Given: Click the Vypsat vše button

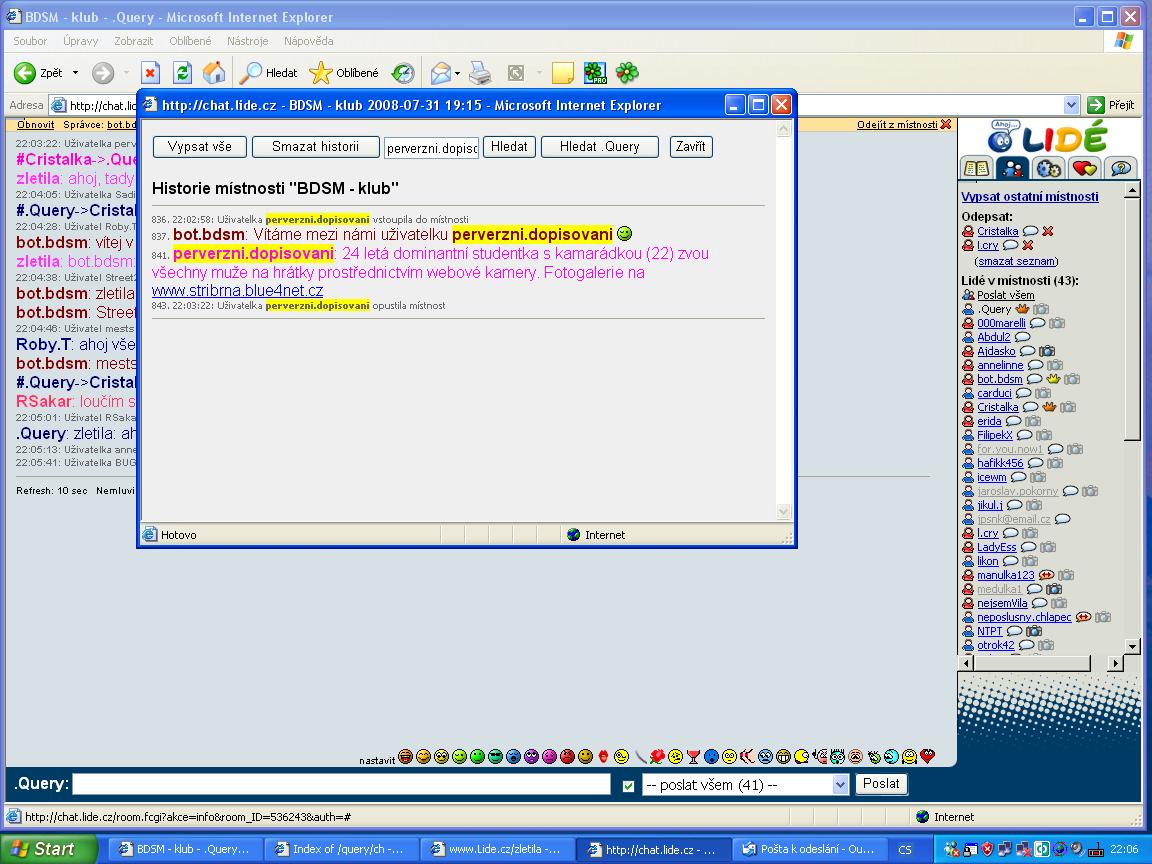Looking at the screenshot, I should coord(200,147).
